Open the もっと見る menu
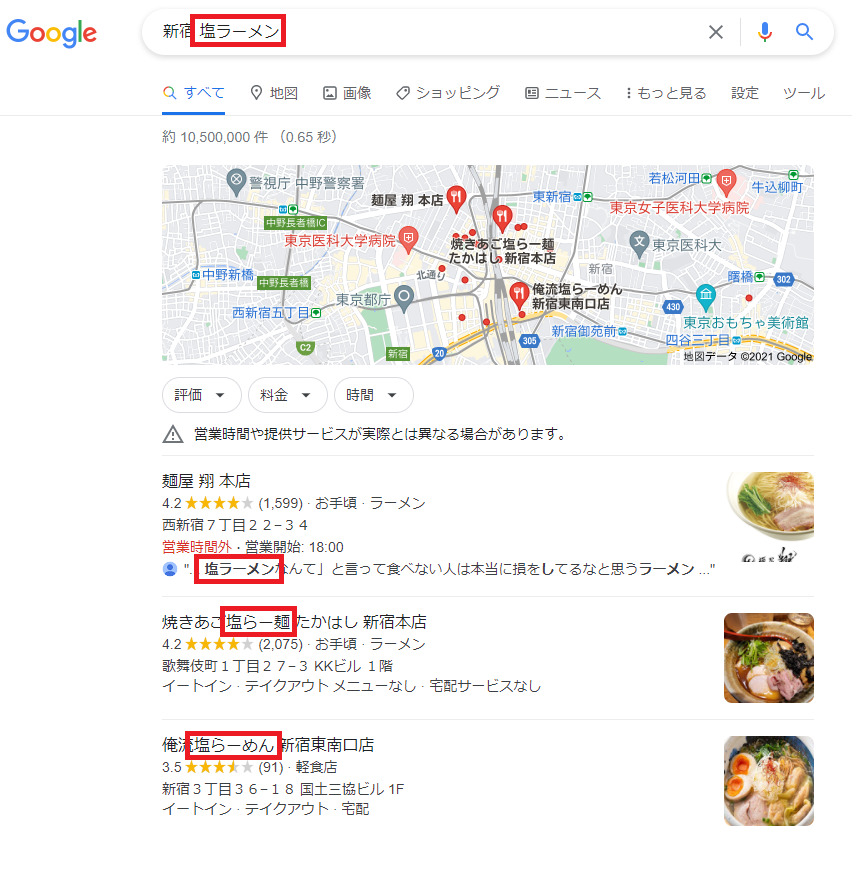Screen dimensions: 862x870 666,93
